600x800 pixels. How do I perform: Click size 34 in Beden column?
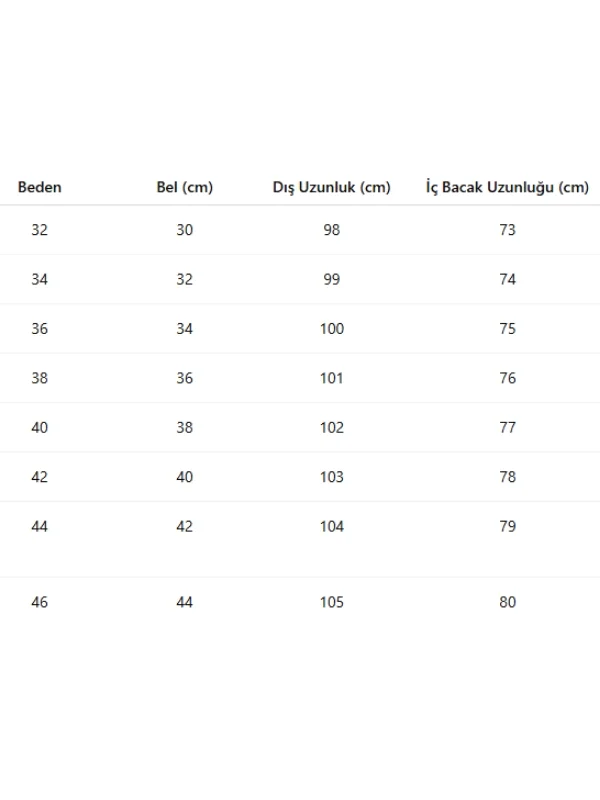tap(40, 279)
